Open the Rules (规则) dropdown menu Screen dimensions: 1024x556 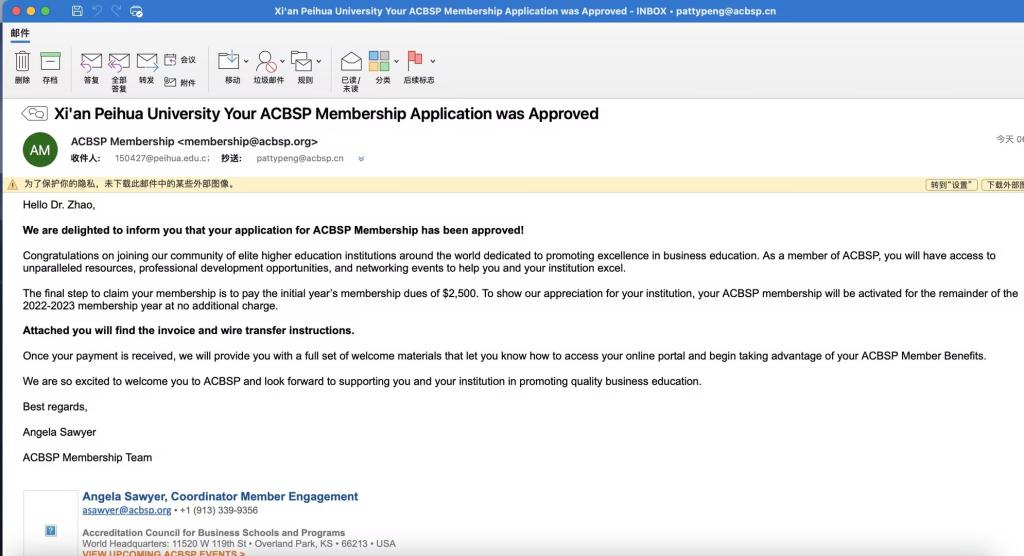click(319, 61)
